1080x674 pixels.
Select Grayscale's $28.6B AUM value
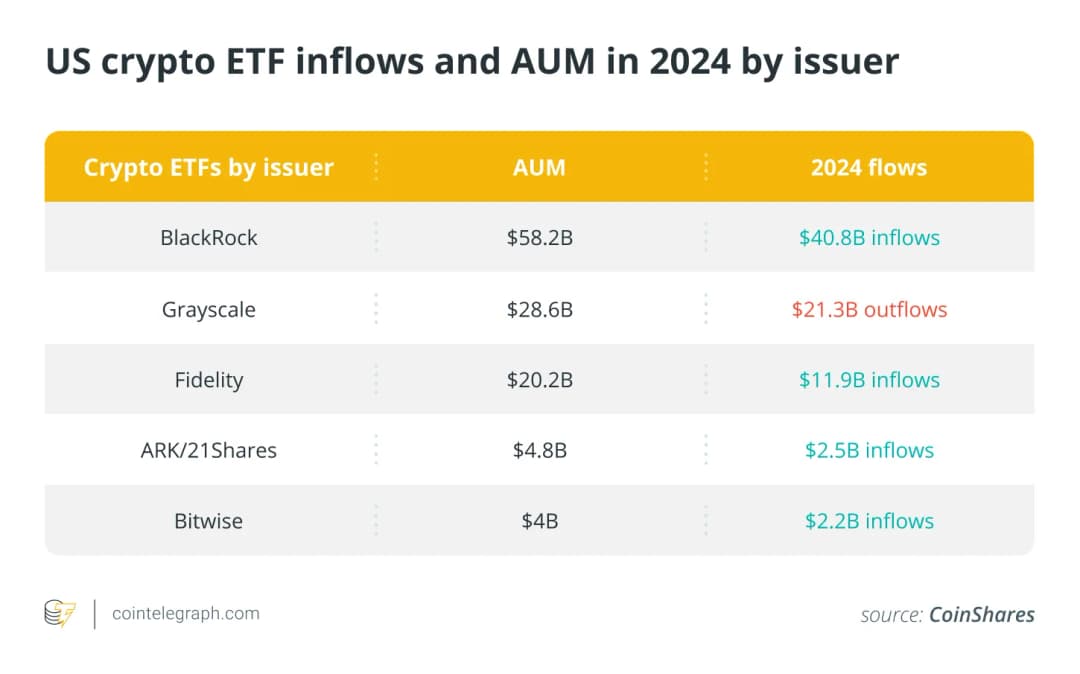pyautogui.click(x=539, y=309)
